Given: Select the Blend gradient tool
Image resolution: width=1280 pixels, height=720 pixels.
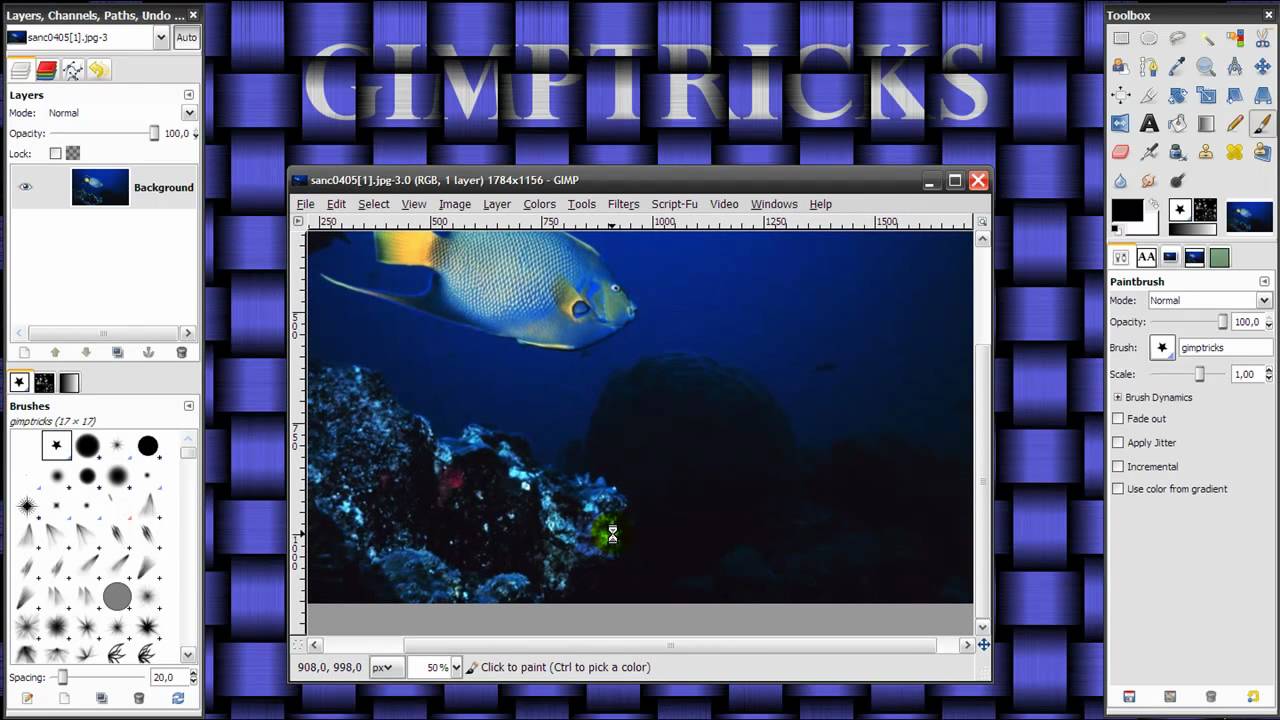Looking at the screenshot, I should (x=1206, y=124).
